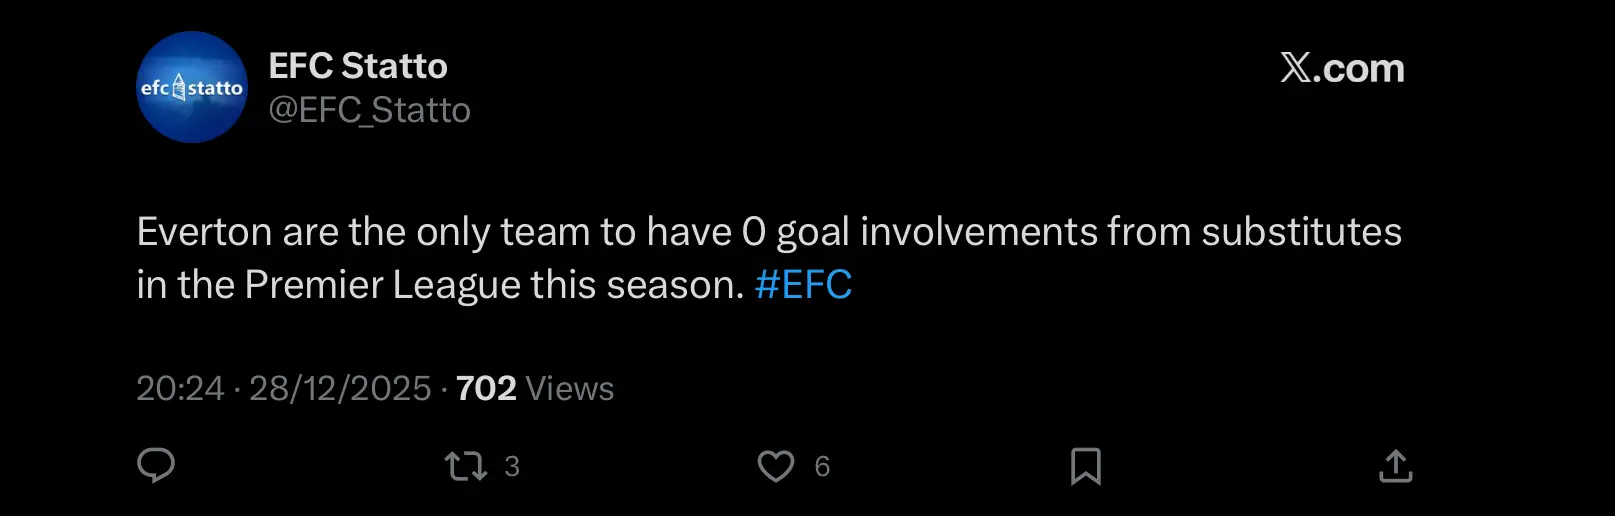The width and height of the screenshot is (1615, 516).
Task: Click the Views label
Action: click(570, 388)
